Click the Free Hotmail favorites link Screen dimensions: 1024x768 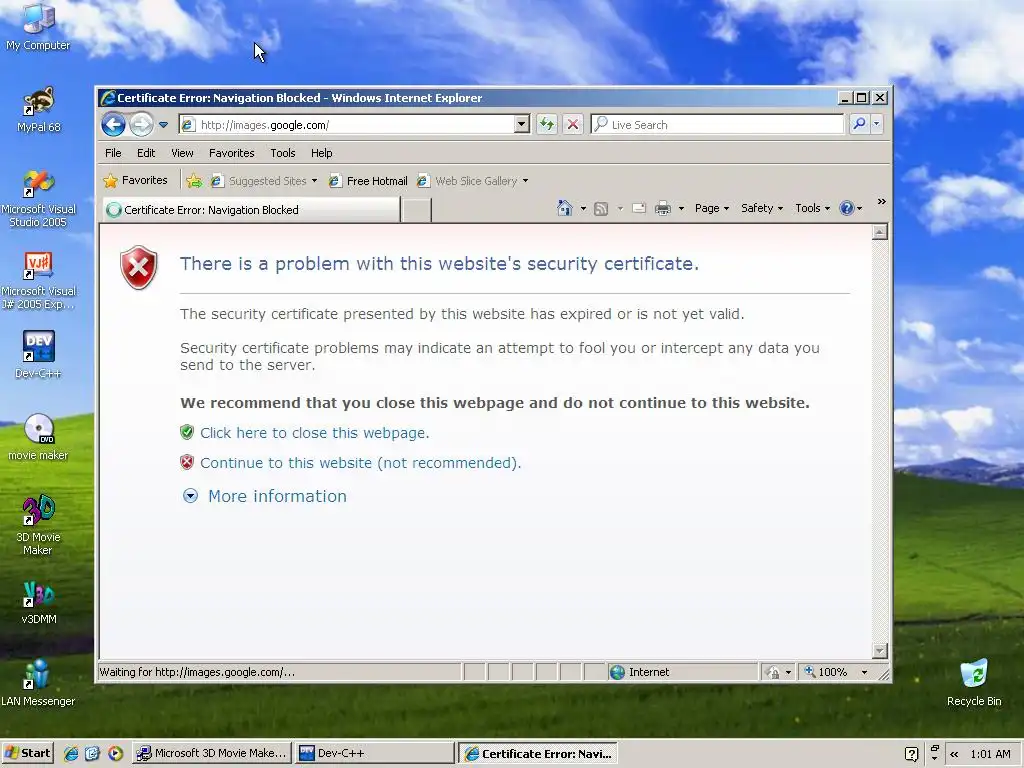(368, 181)
